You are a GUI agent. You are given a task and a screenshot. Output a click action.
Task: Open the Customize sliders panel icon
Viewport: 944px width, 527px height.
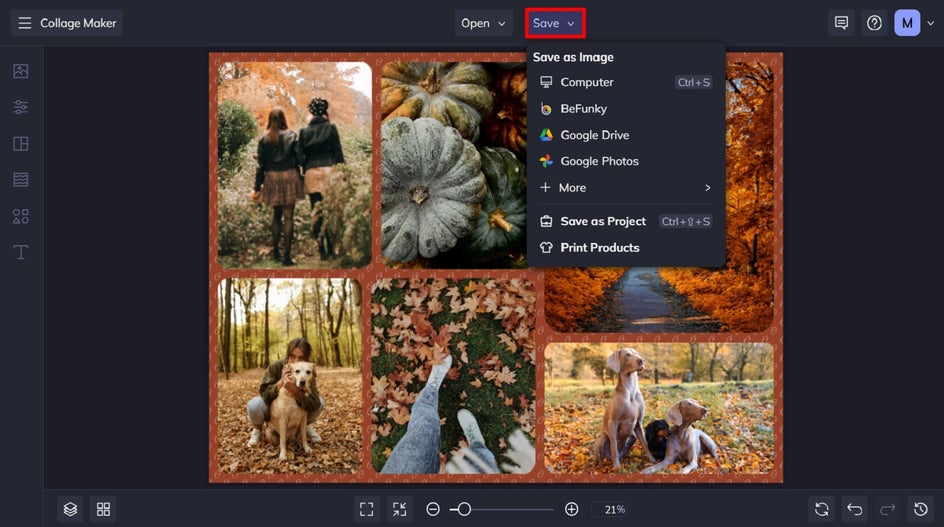point(20,107)
